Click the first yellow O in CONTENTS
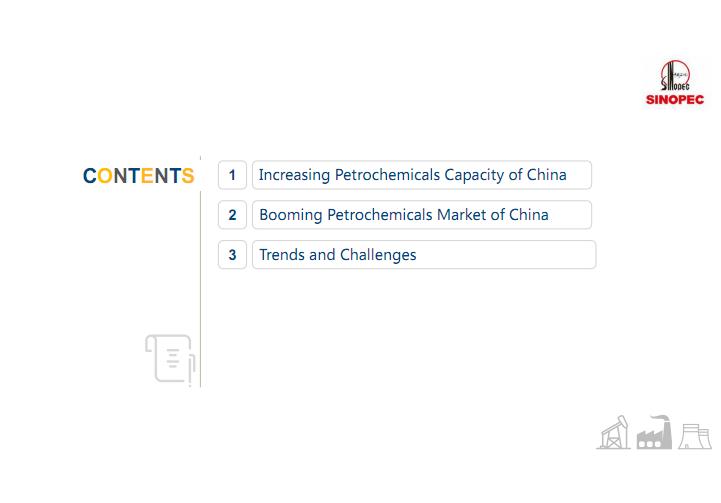This screenshot has height=503, width=721. (105, 176)
